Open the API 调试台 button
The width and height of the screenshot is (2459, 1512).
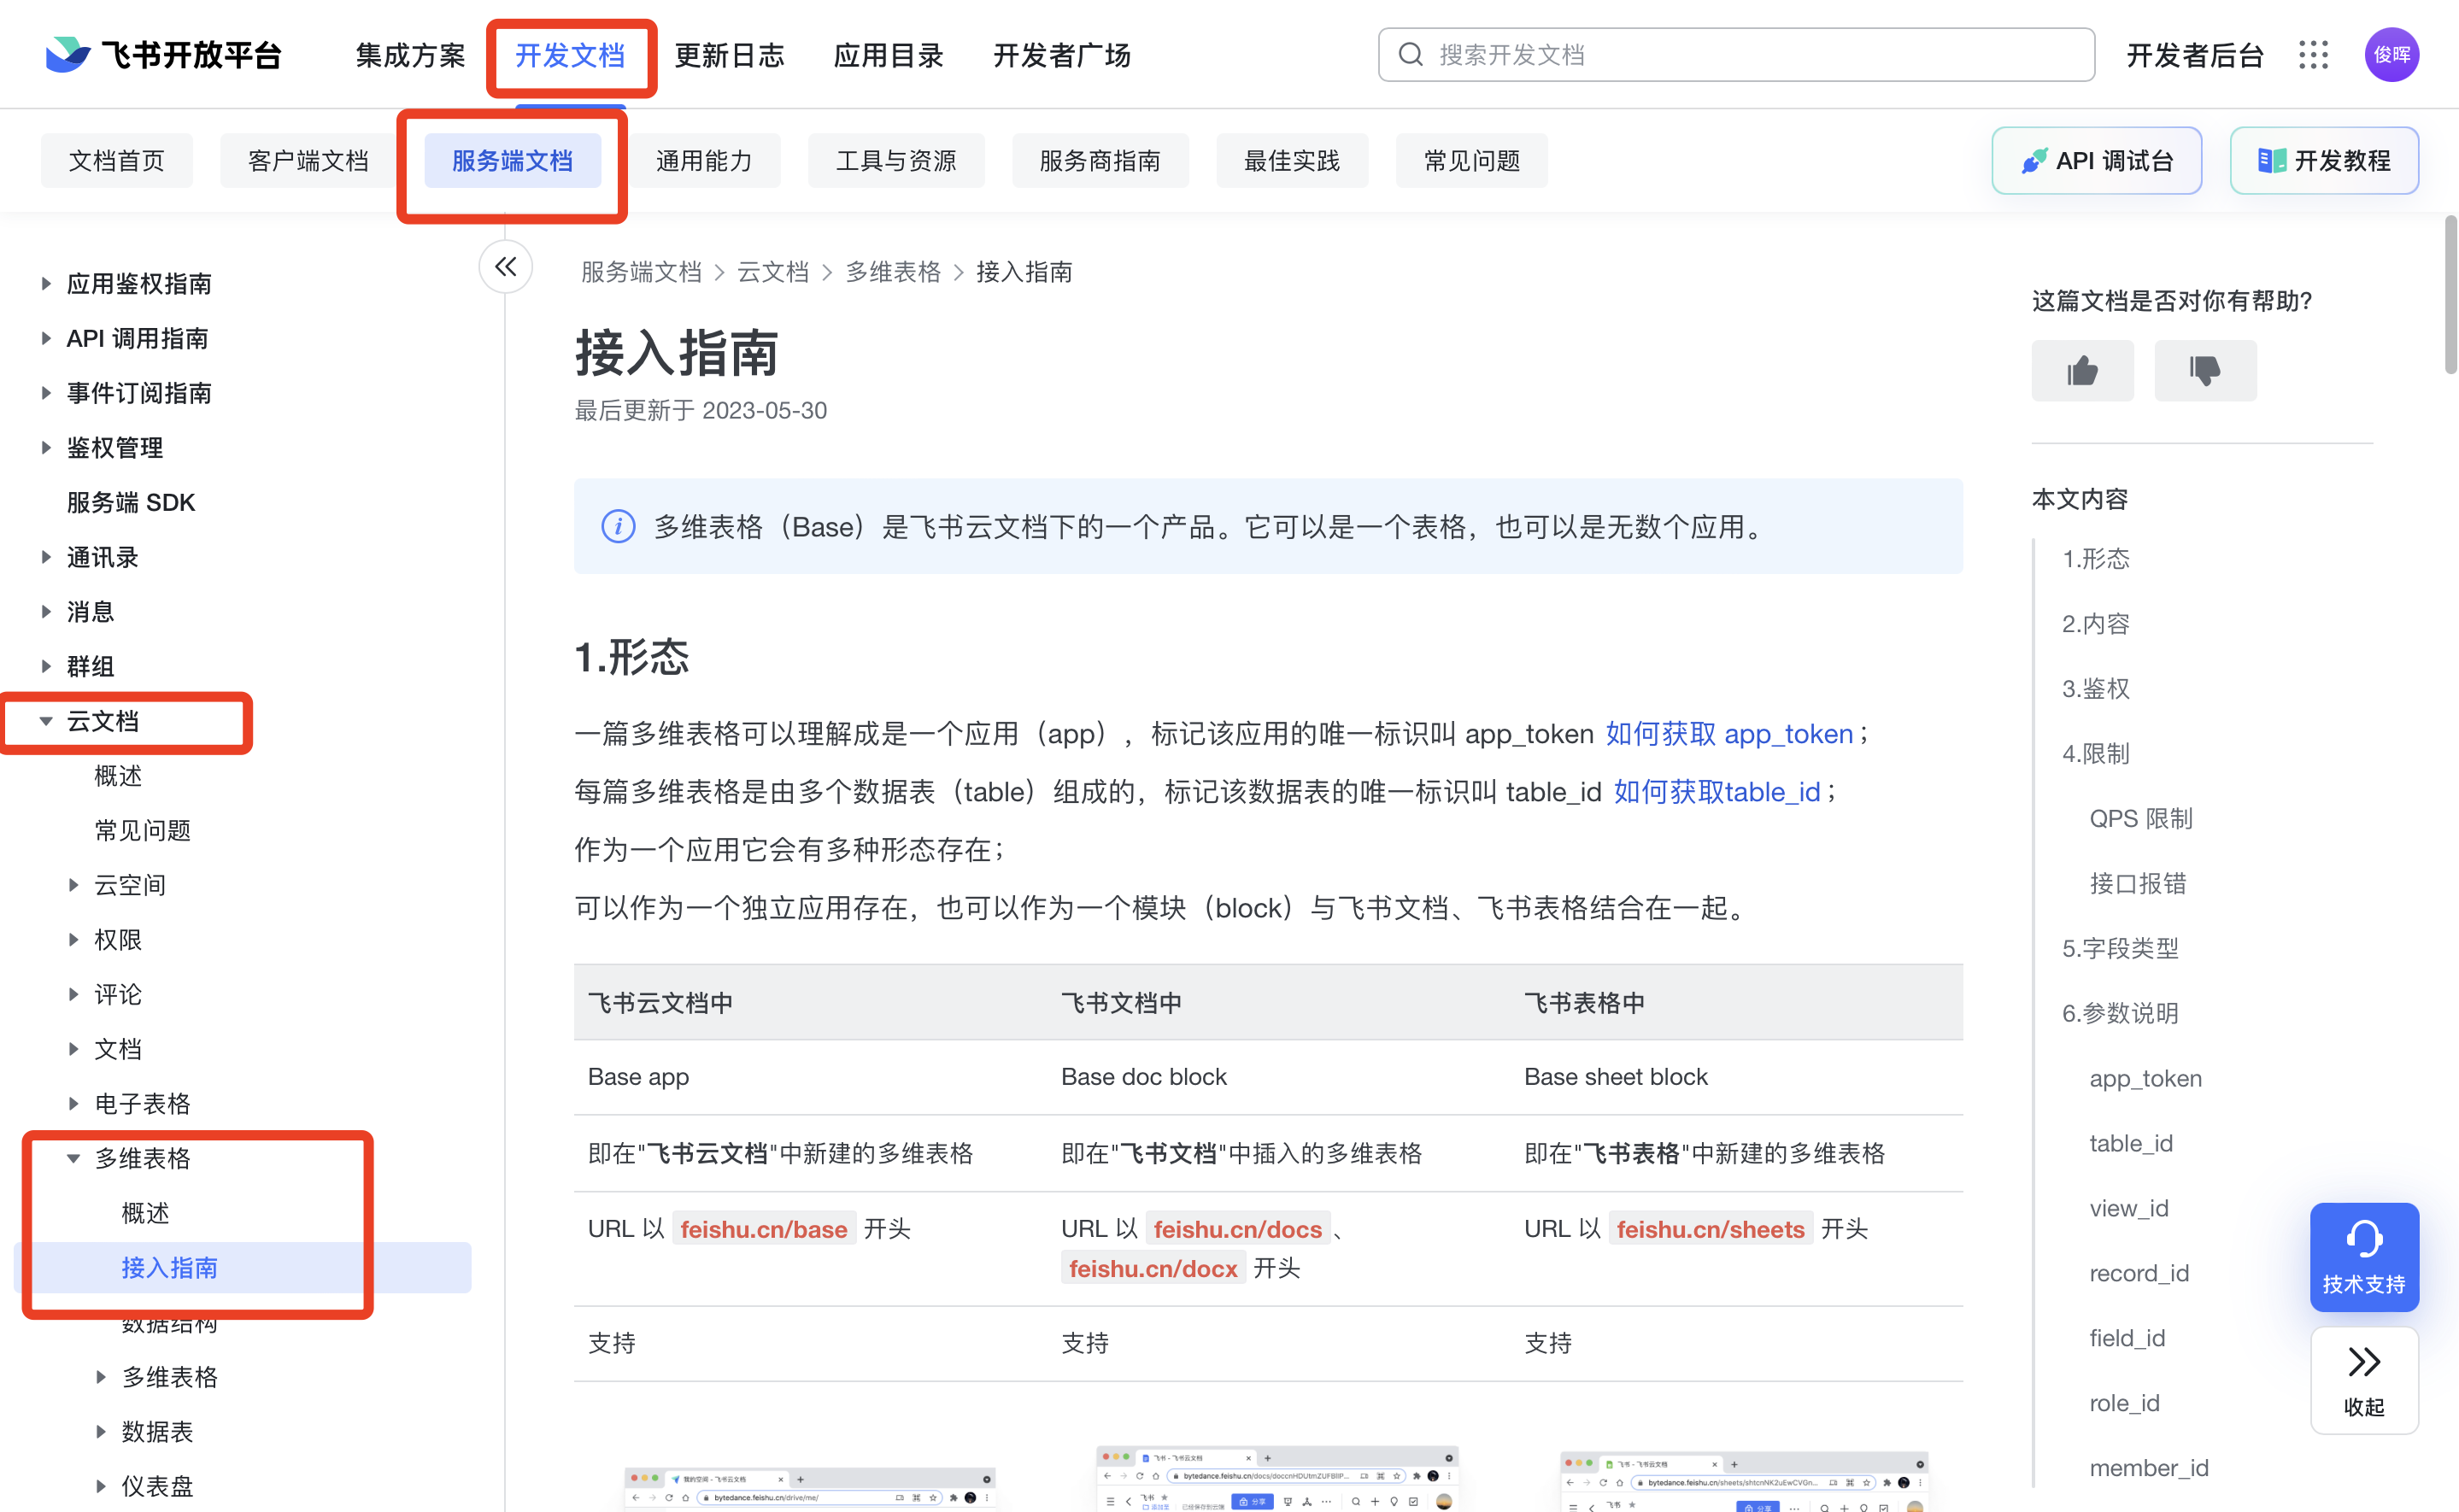(2096, 161)
